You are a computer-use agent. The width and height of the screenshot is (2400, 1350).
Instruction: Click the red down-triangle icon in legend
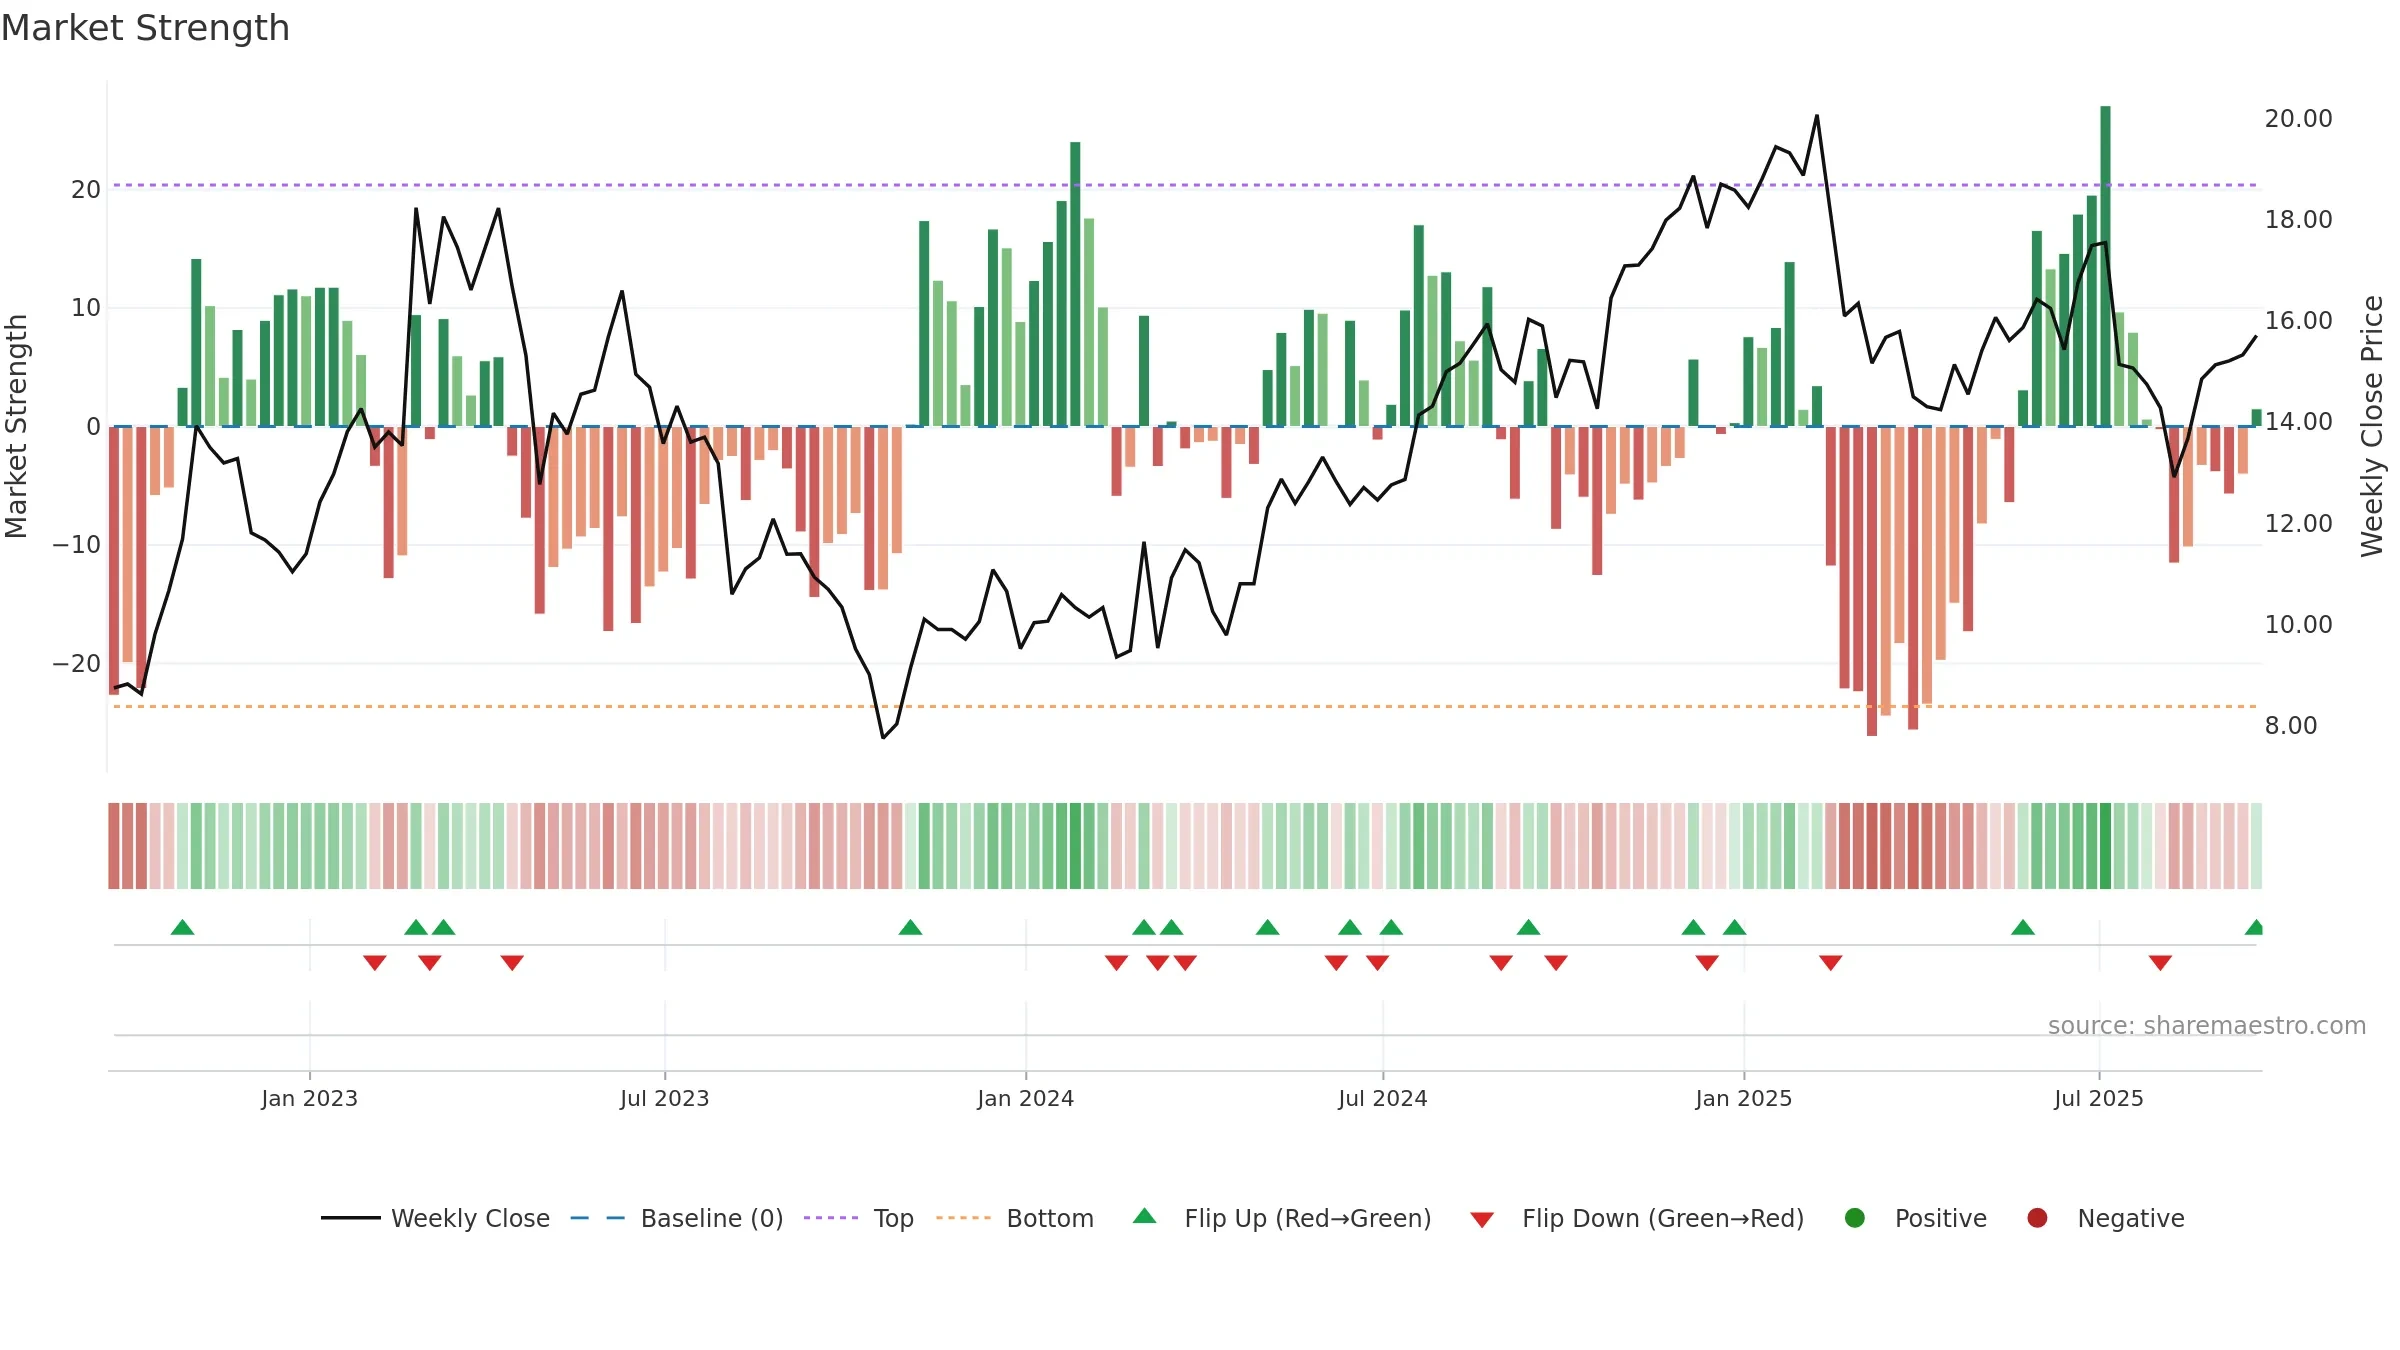pos(1482,1219)
